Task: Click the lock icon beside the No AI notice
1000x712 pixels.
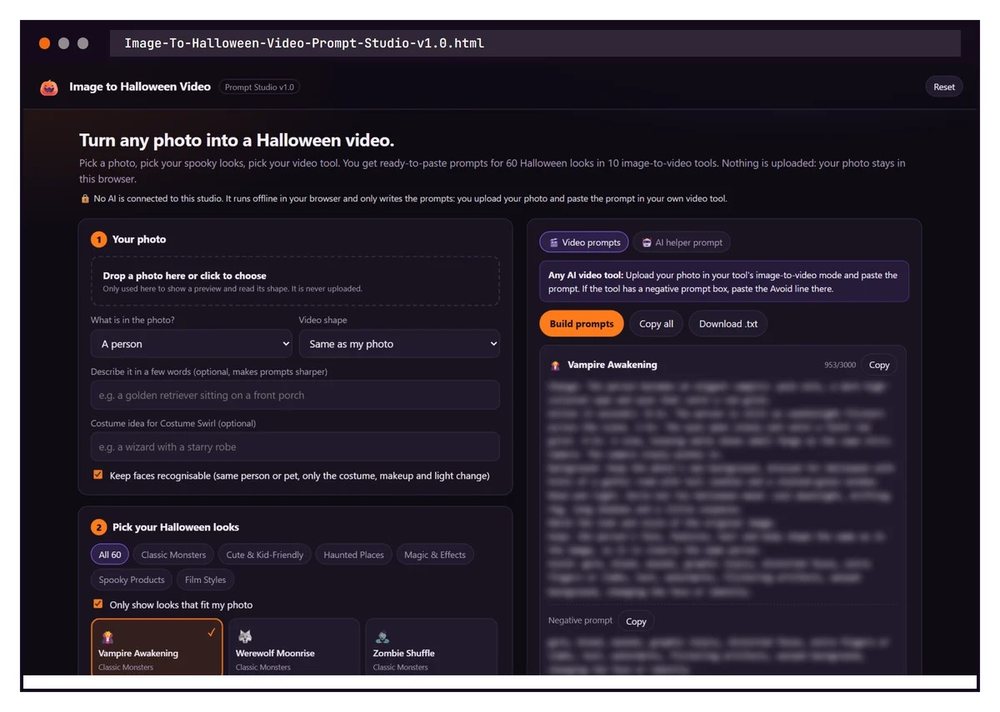Action: 85,199
